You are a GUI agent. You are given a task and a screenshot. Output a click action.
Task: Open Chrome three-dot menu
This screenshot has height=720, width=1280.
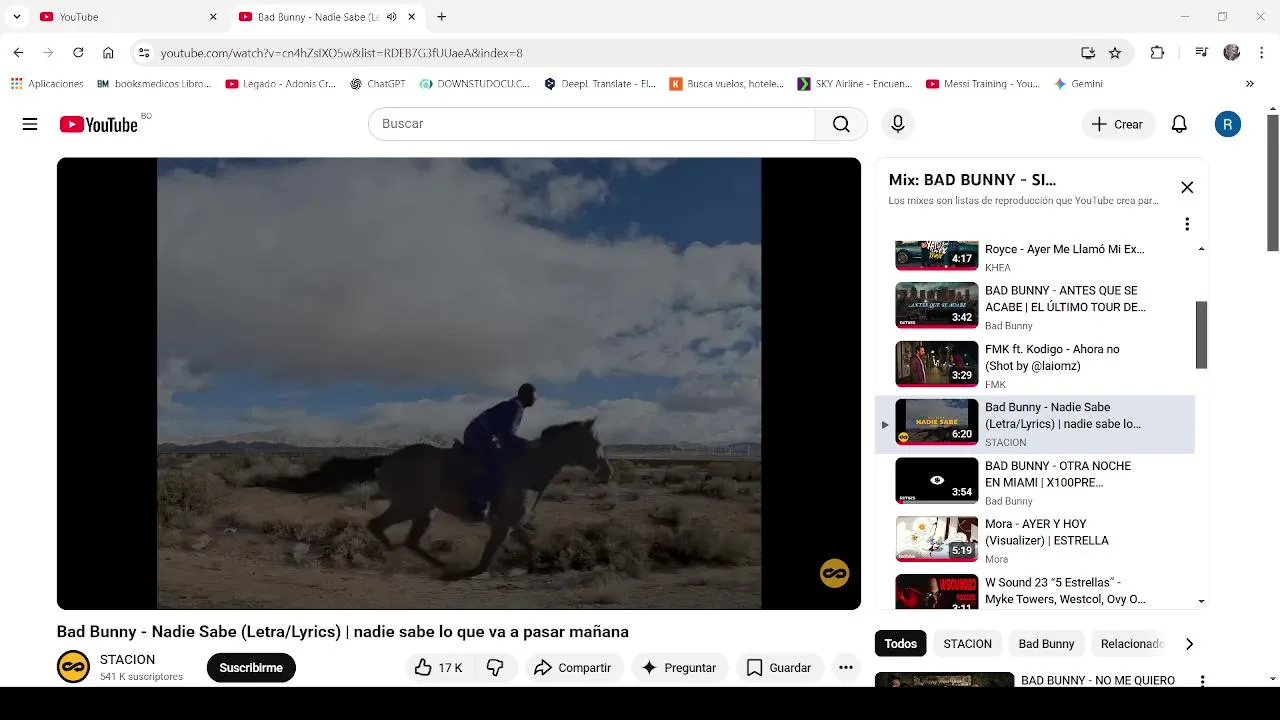pos(1260,53)
